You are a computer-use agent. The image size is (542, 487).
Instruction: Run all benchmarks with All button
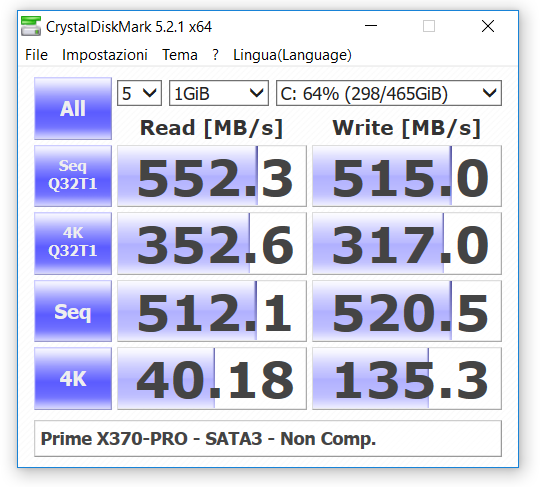pos(73,109)
